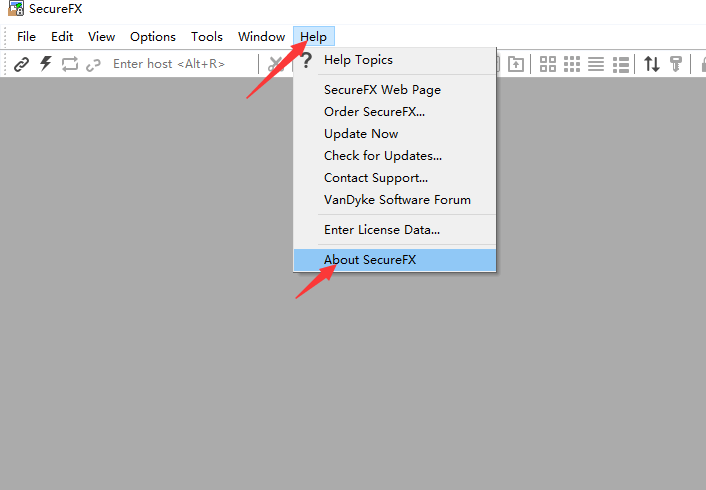The image size is (706, 490).
Task: Click the key icon in toolbar
Action: click(676, 64)
